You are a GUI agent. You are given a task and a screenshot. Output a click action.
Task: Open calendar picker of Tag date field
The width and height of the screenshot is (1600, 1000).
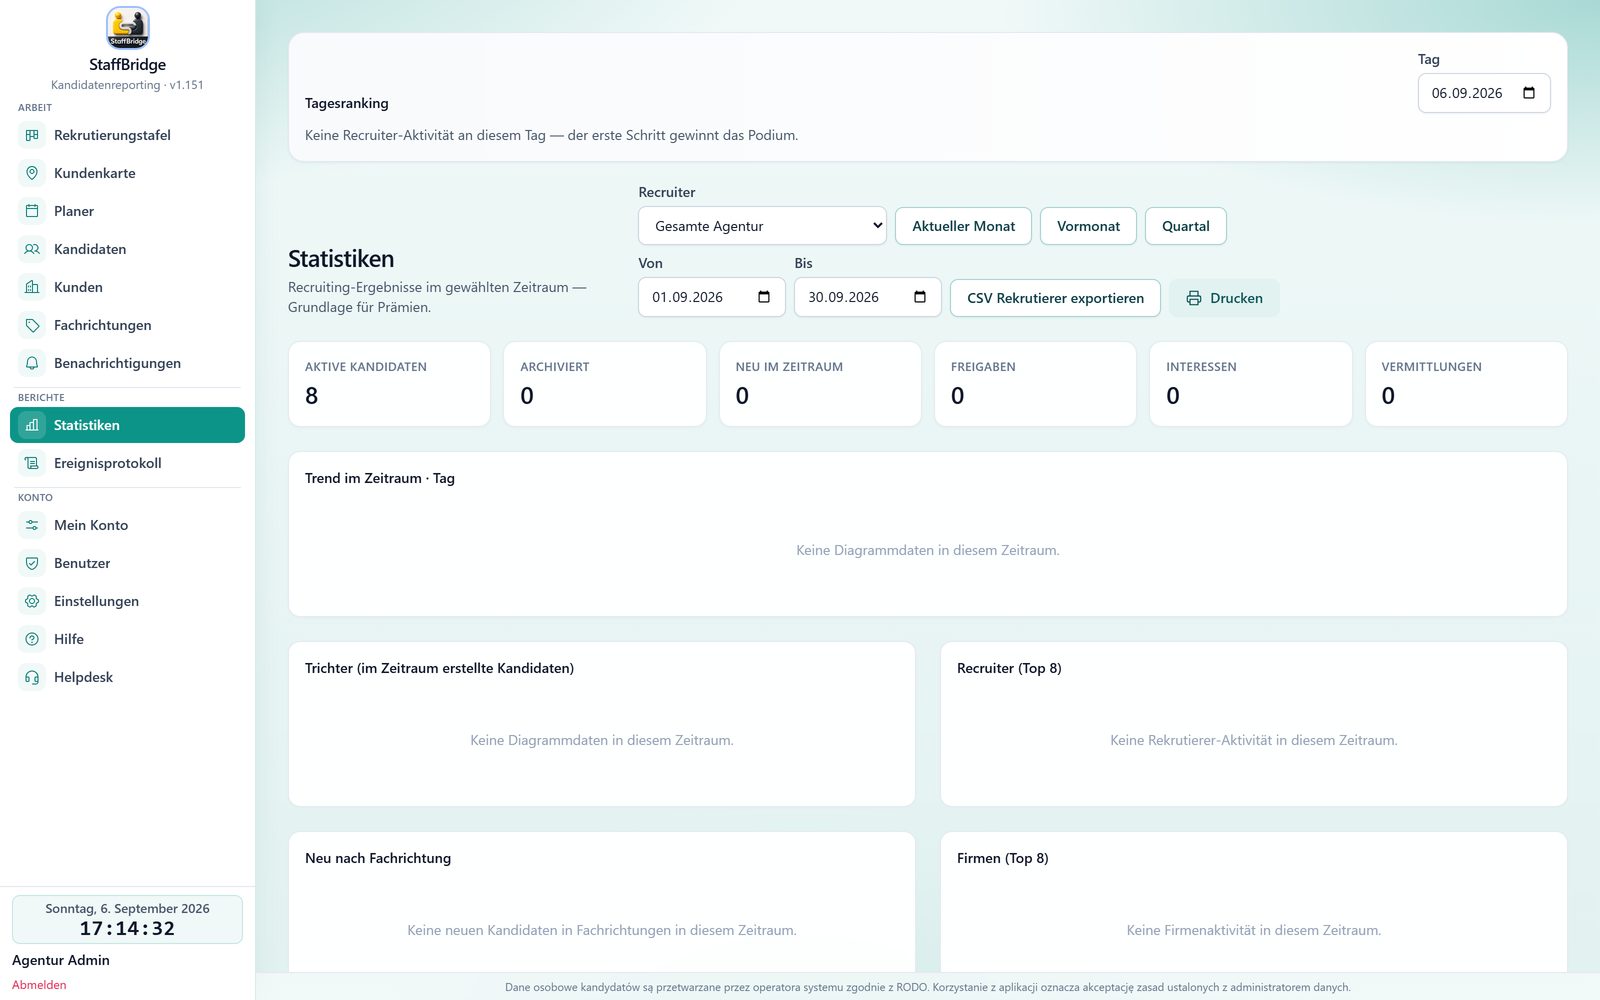1528,93
